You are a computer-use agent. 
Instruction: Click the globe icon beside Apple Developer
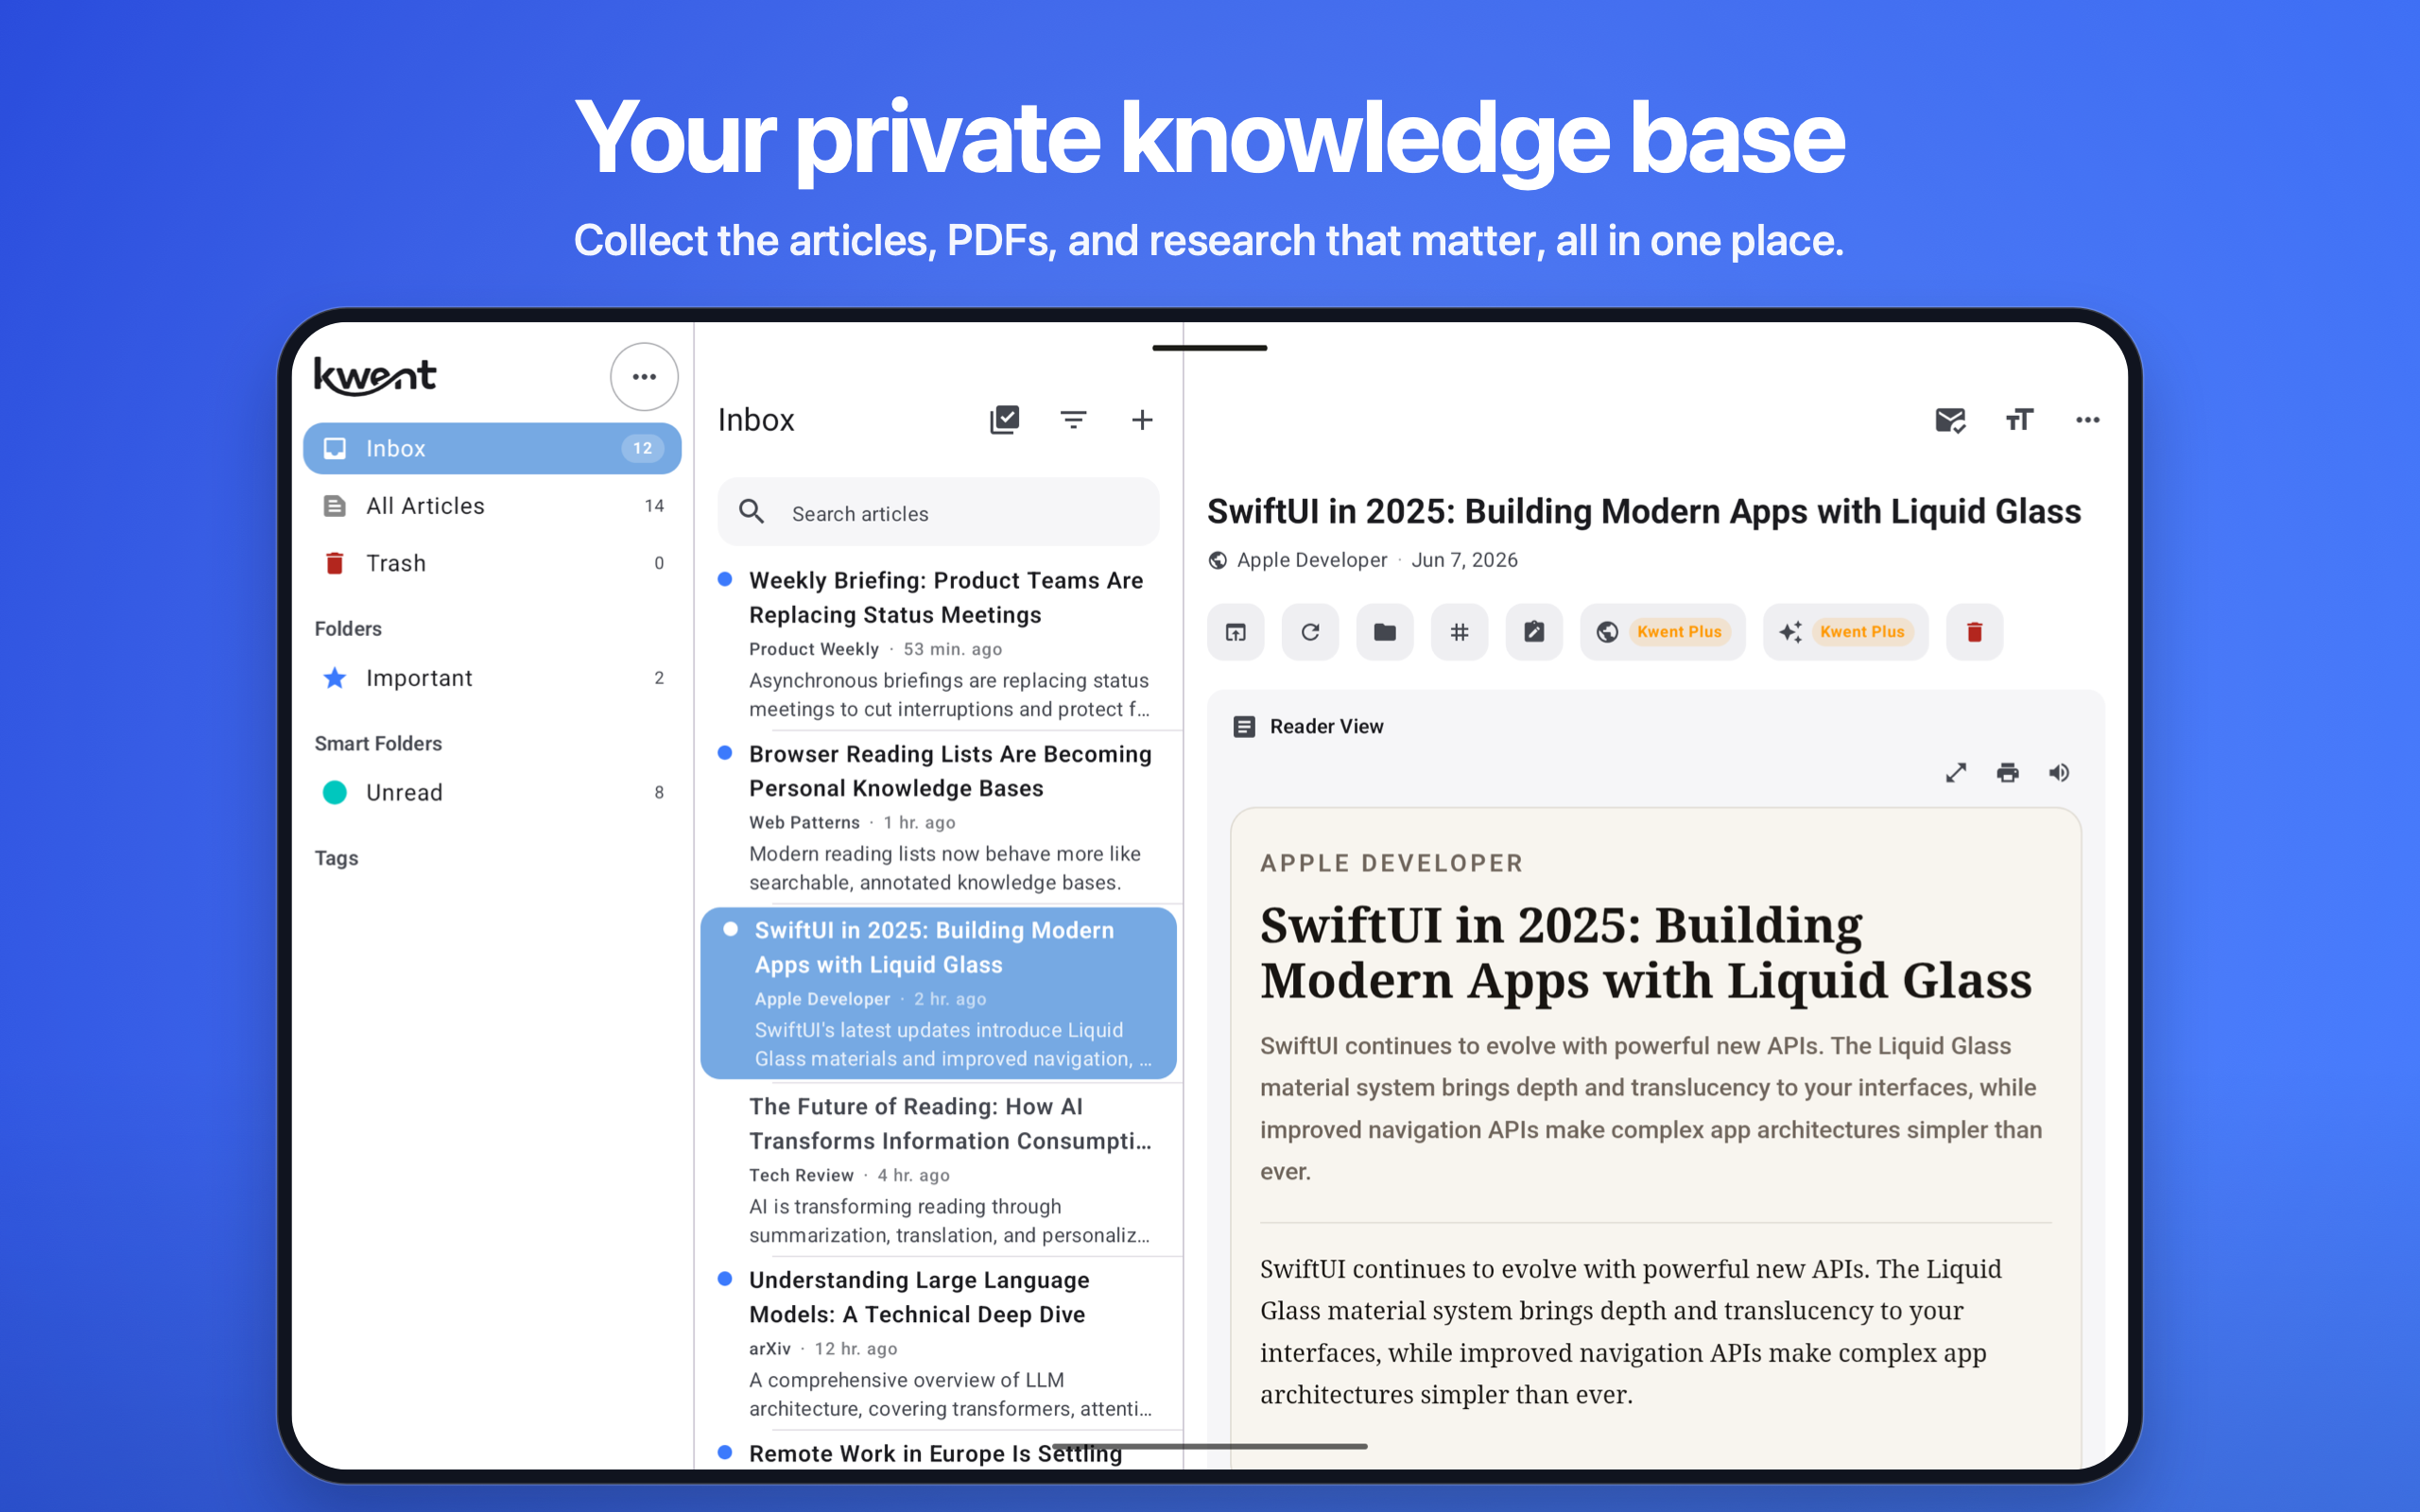[x=1217, y=560]
